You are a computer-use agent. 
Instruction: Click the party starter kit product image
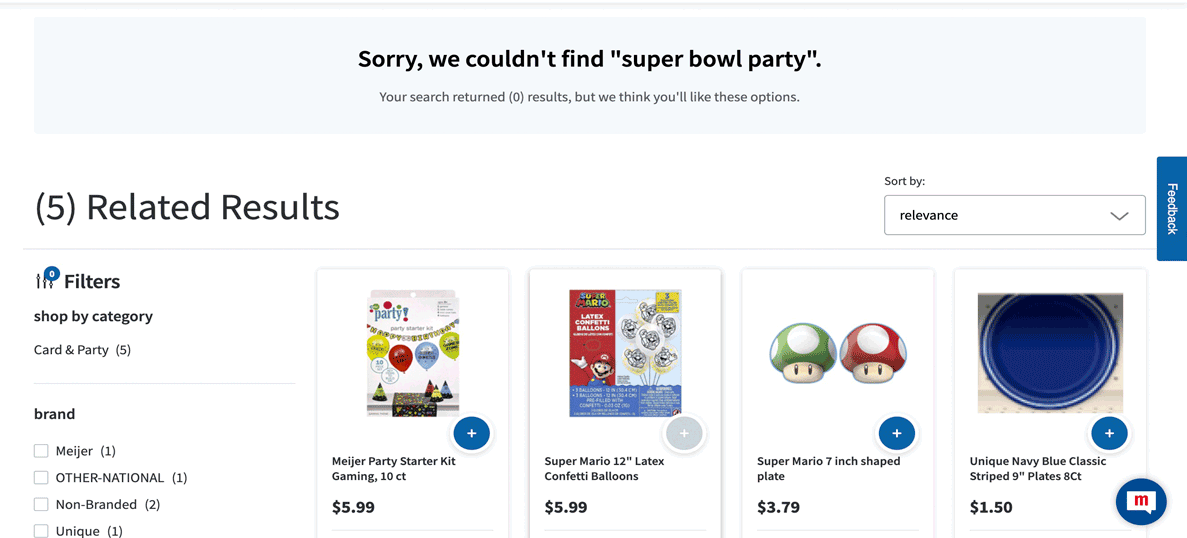(412, 352)
